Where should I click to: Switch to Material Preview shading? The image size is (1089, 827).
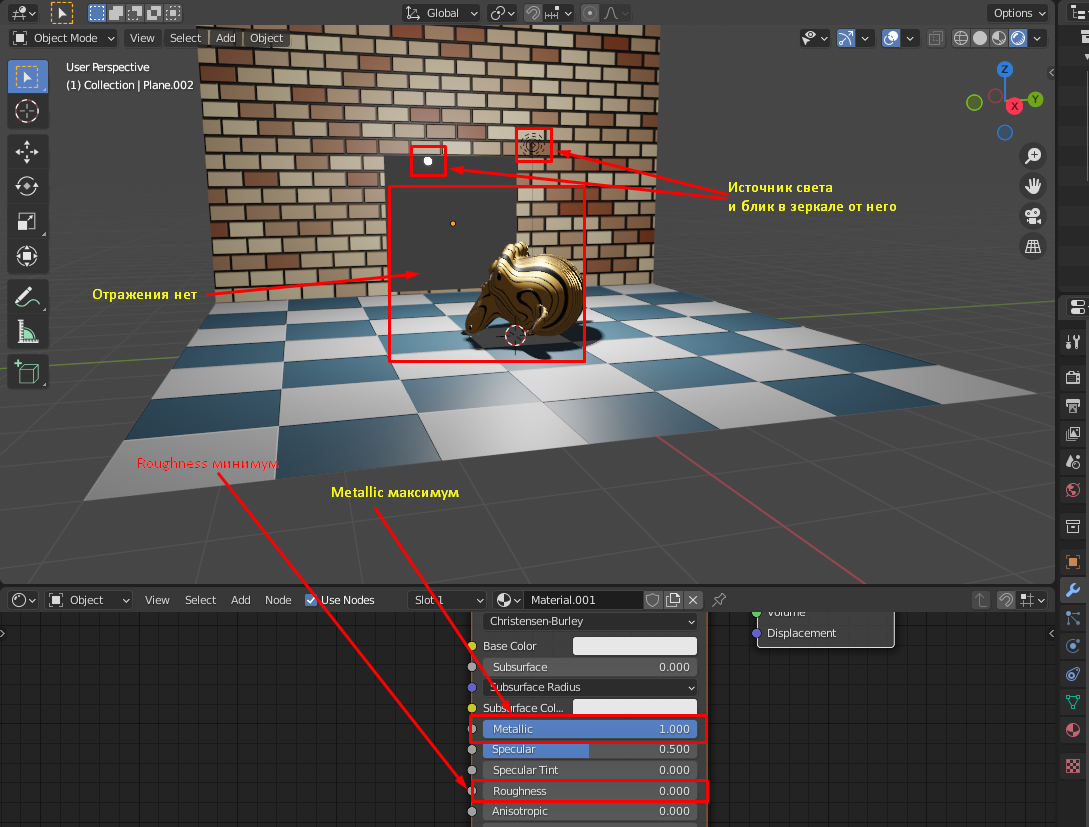(x=999, y=38)
